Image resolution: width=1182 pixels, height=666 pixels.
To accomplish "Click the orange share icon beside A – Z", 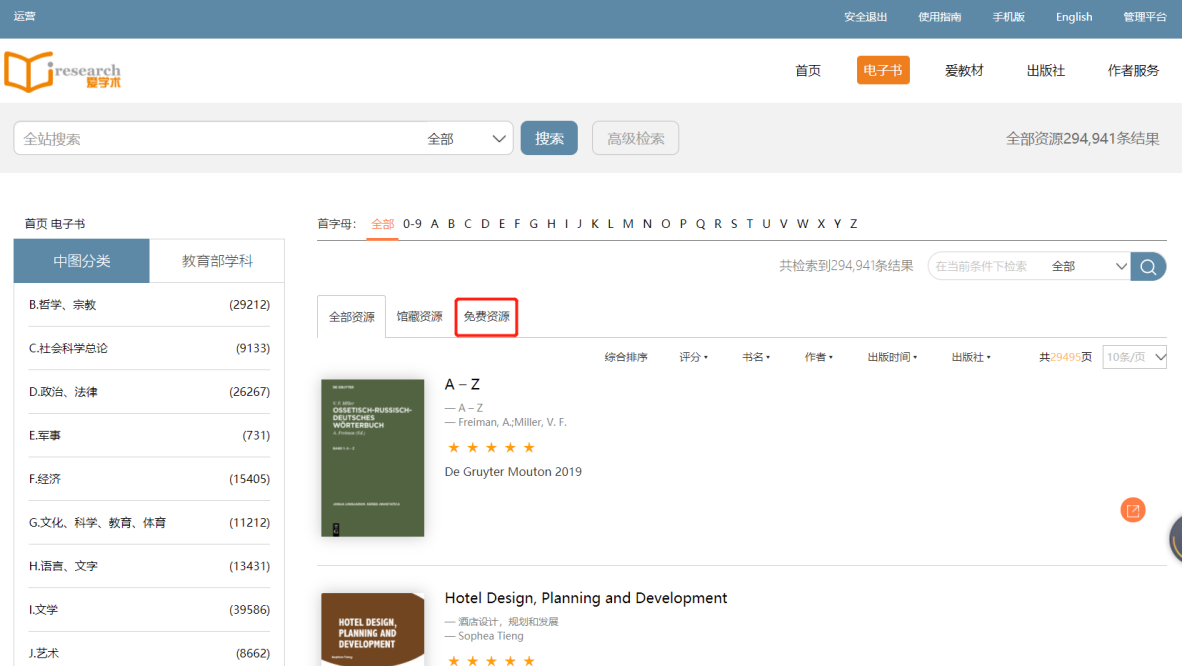I will 1132,510.
